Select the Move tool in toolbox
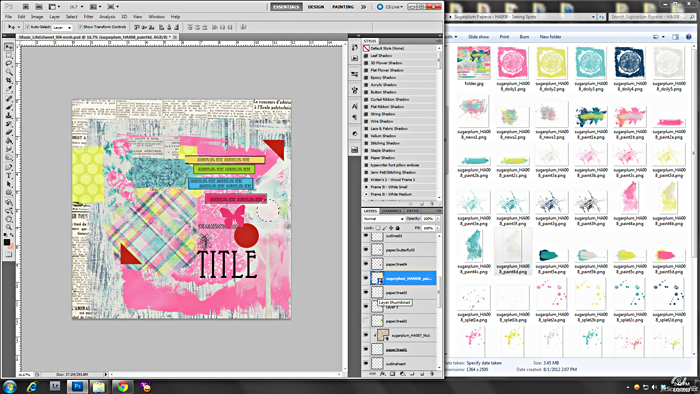This screenshot has height=394, width=700. point(8,47)
